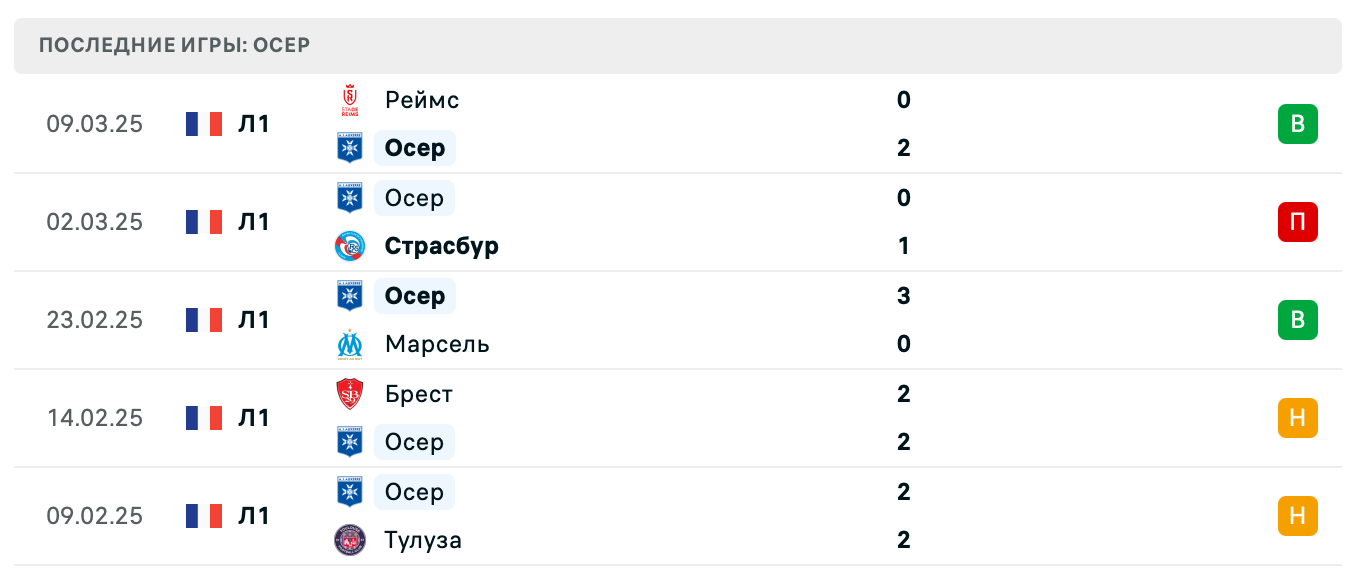Click the ПОСЛЕДНИЕ ИГРЫ: ОСЕР header
1358x582 pixels.
click(176, 44)
